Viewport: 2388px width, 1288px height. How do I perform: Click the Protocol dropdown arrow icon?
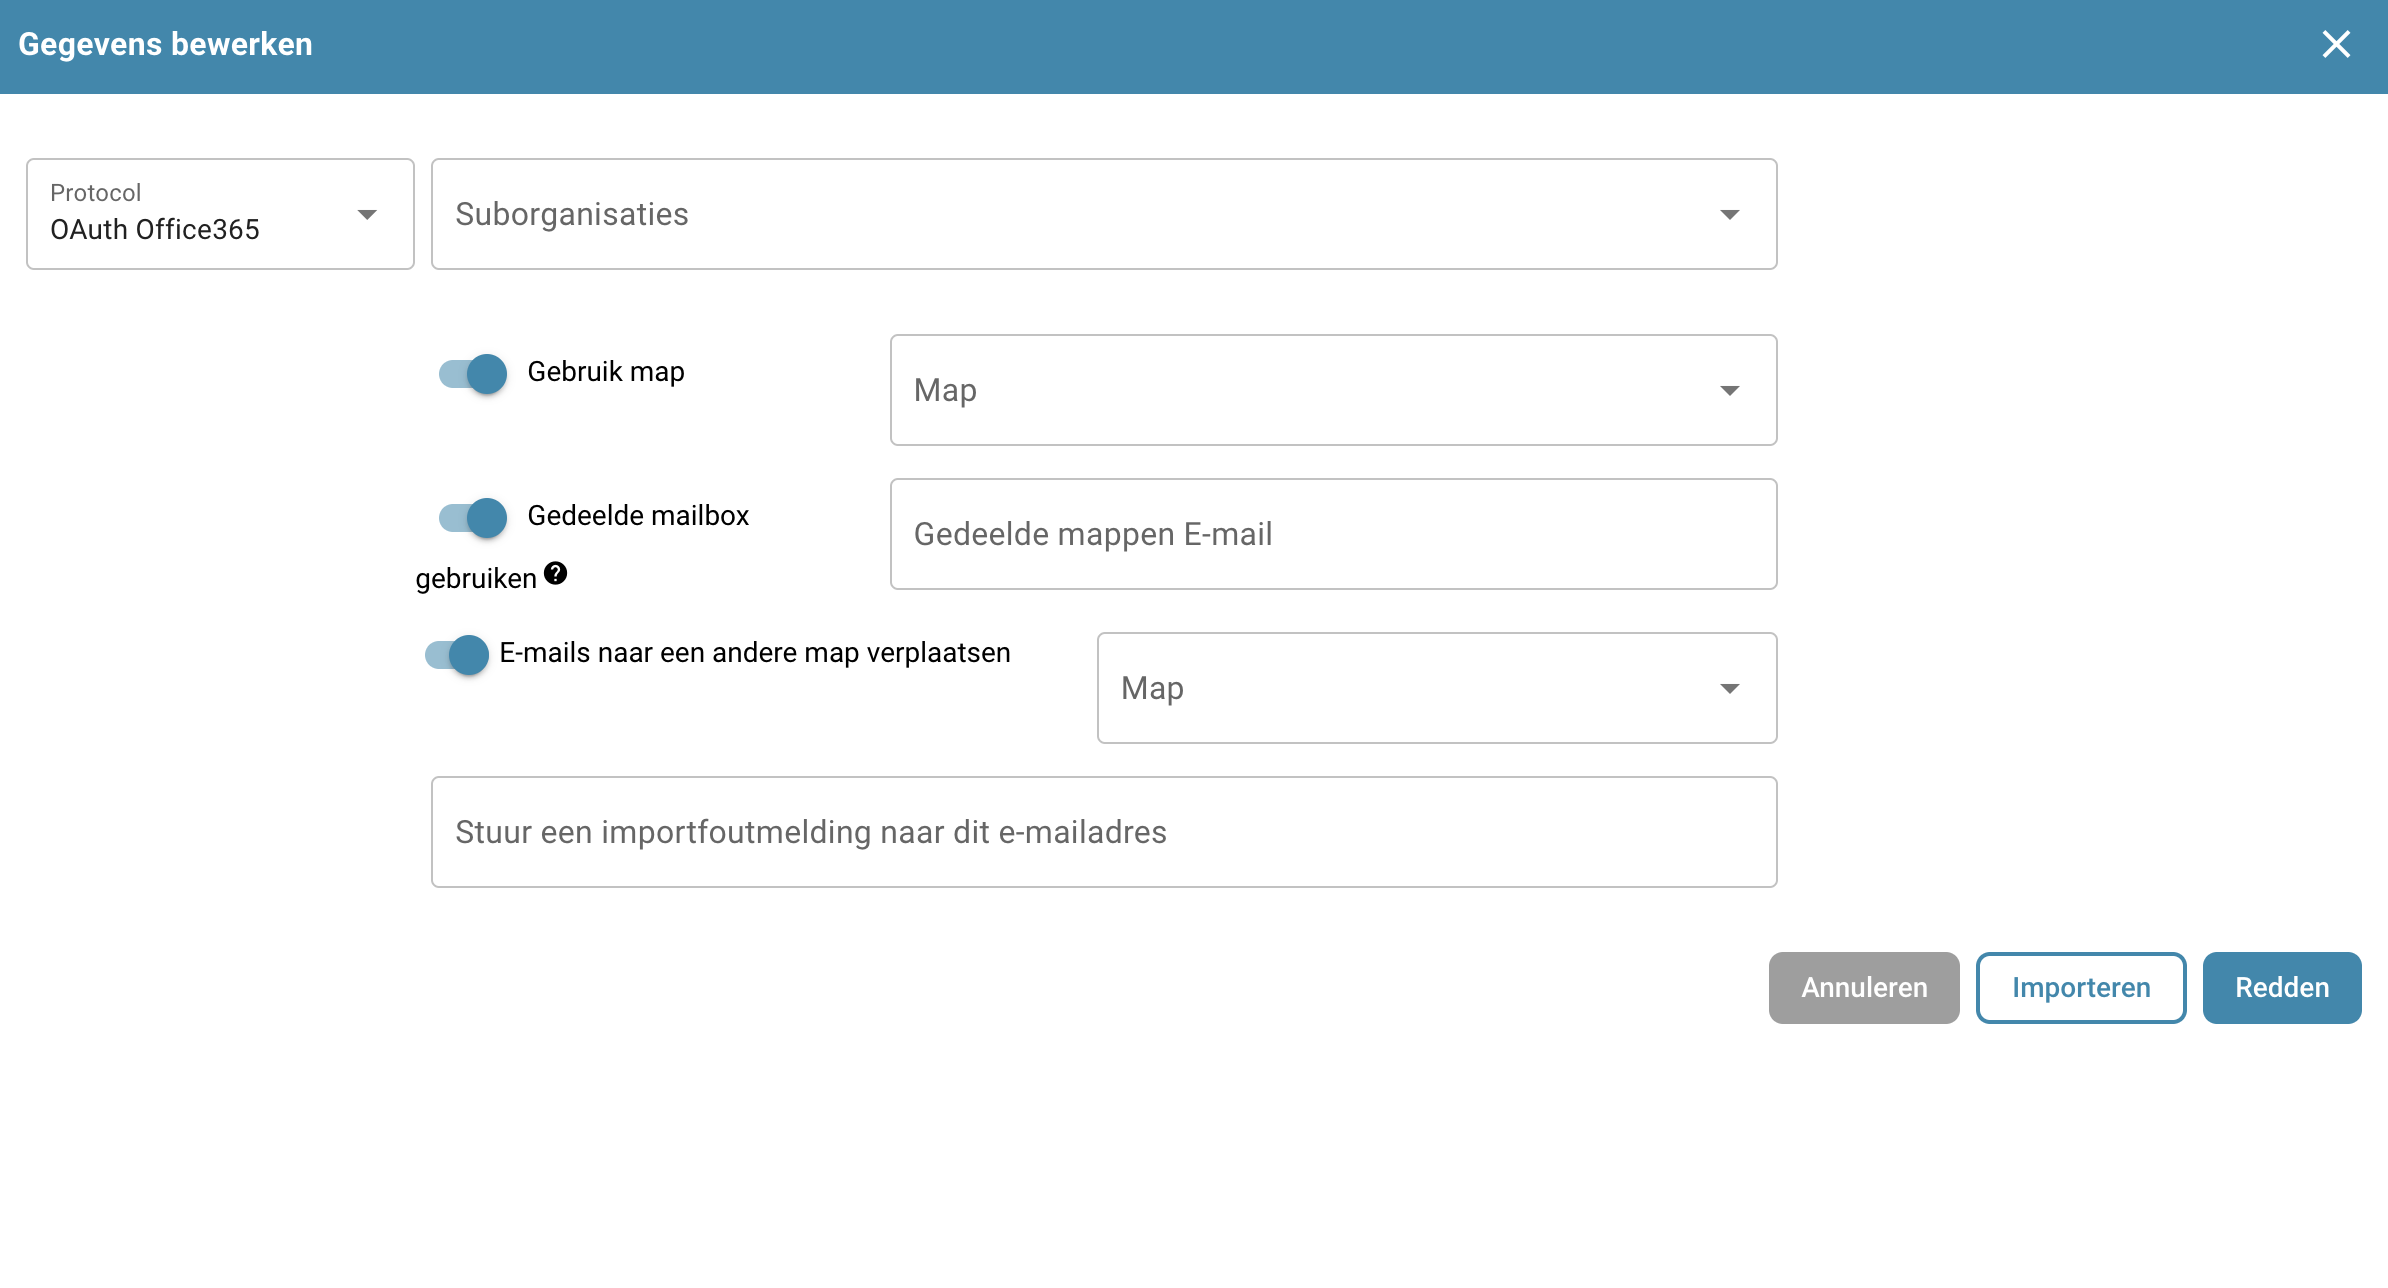coord(367,215)
